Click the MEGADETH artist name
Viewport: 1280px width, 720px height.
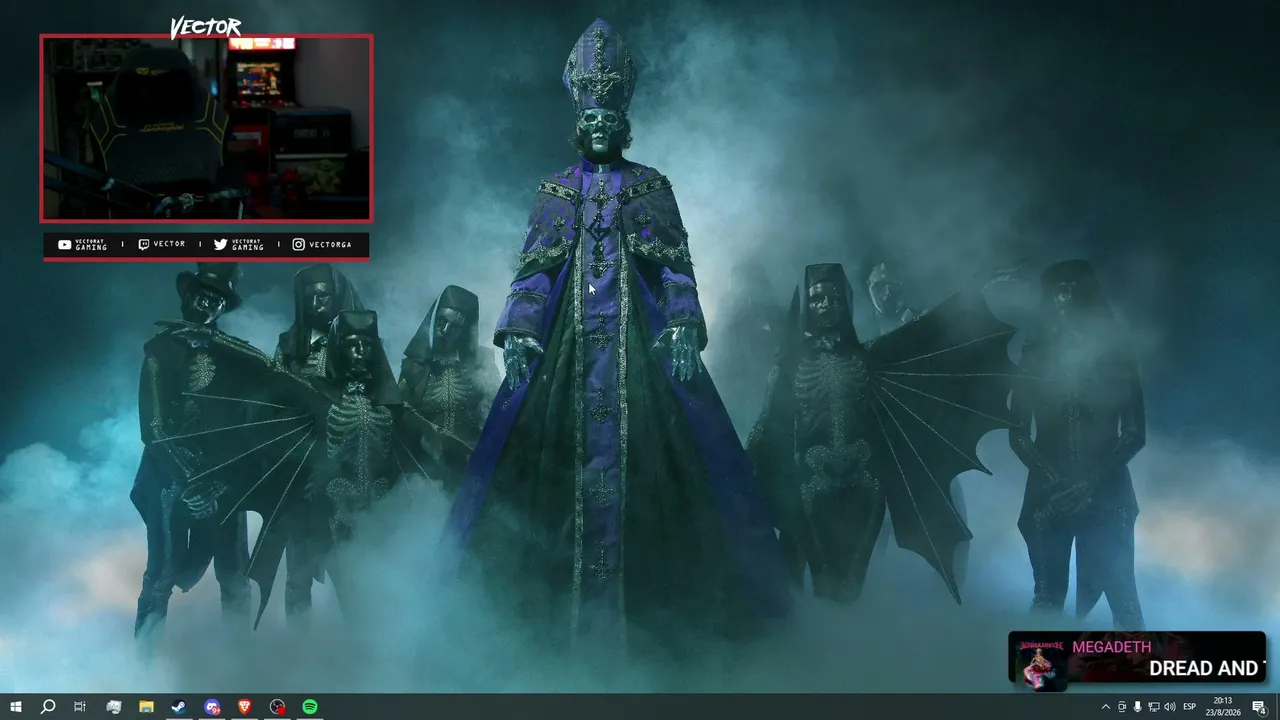(x=1111, y=647)
